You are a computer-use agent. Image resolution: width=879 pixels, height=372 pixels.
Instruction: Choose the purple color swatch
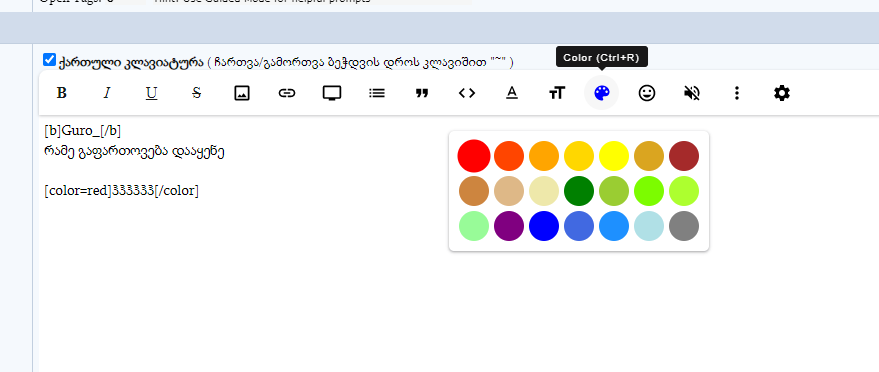509,226
